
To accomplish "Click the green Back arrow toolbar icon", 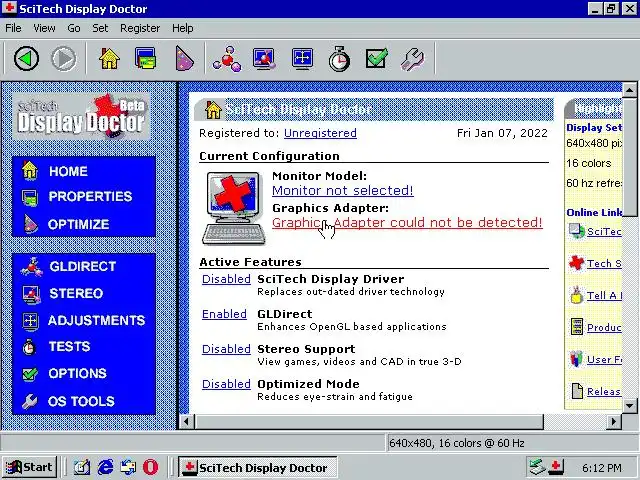I will [27, 59].
